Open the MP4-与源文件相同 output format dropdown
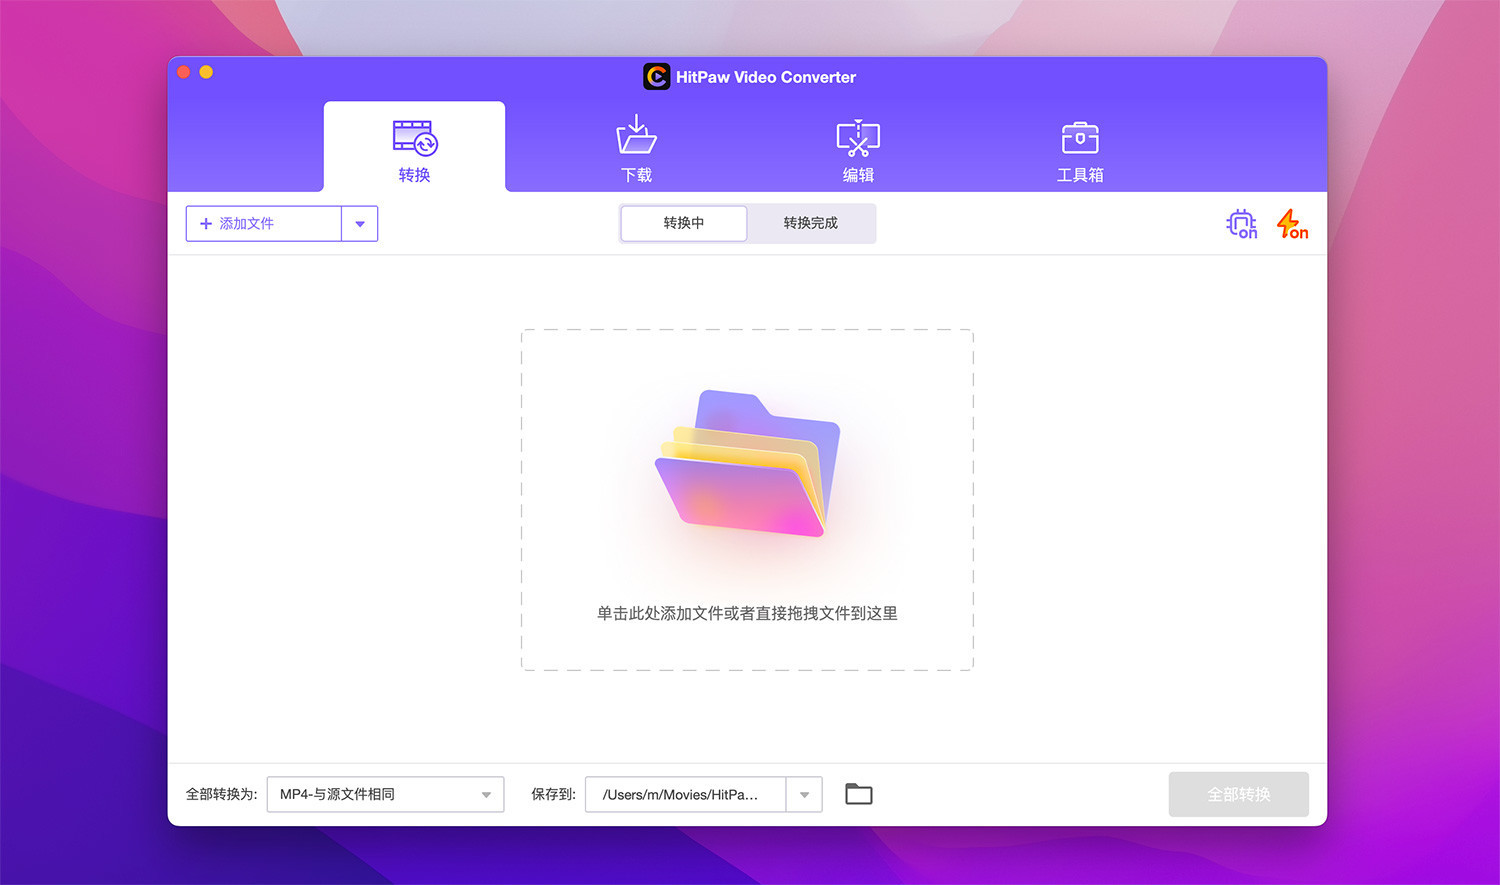The width and height of the screenshot is (1500, 885). pyautogui.click(x=385, y=794)
